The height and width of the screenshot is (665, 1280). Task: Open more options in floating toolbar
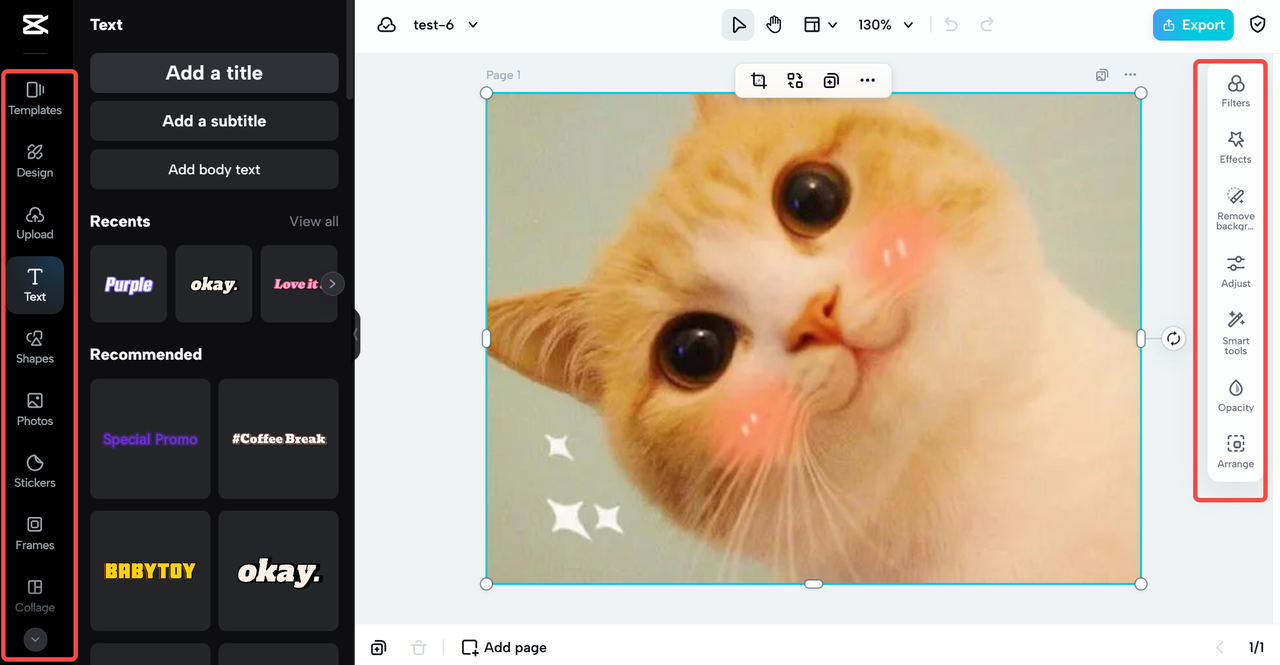pyautogui.click(x=867, y=81)
